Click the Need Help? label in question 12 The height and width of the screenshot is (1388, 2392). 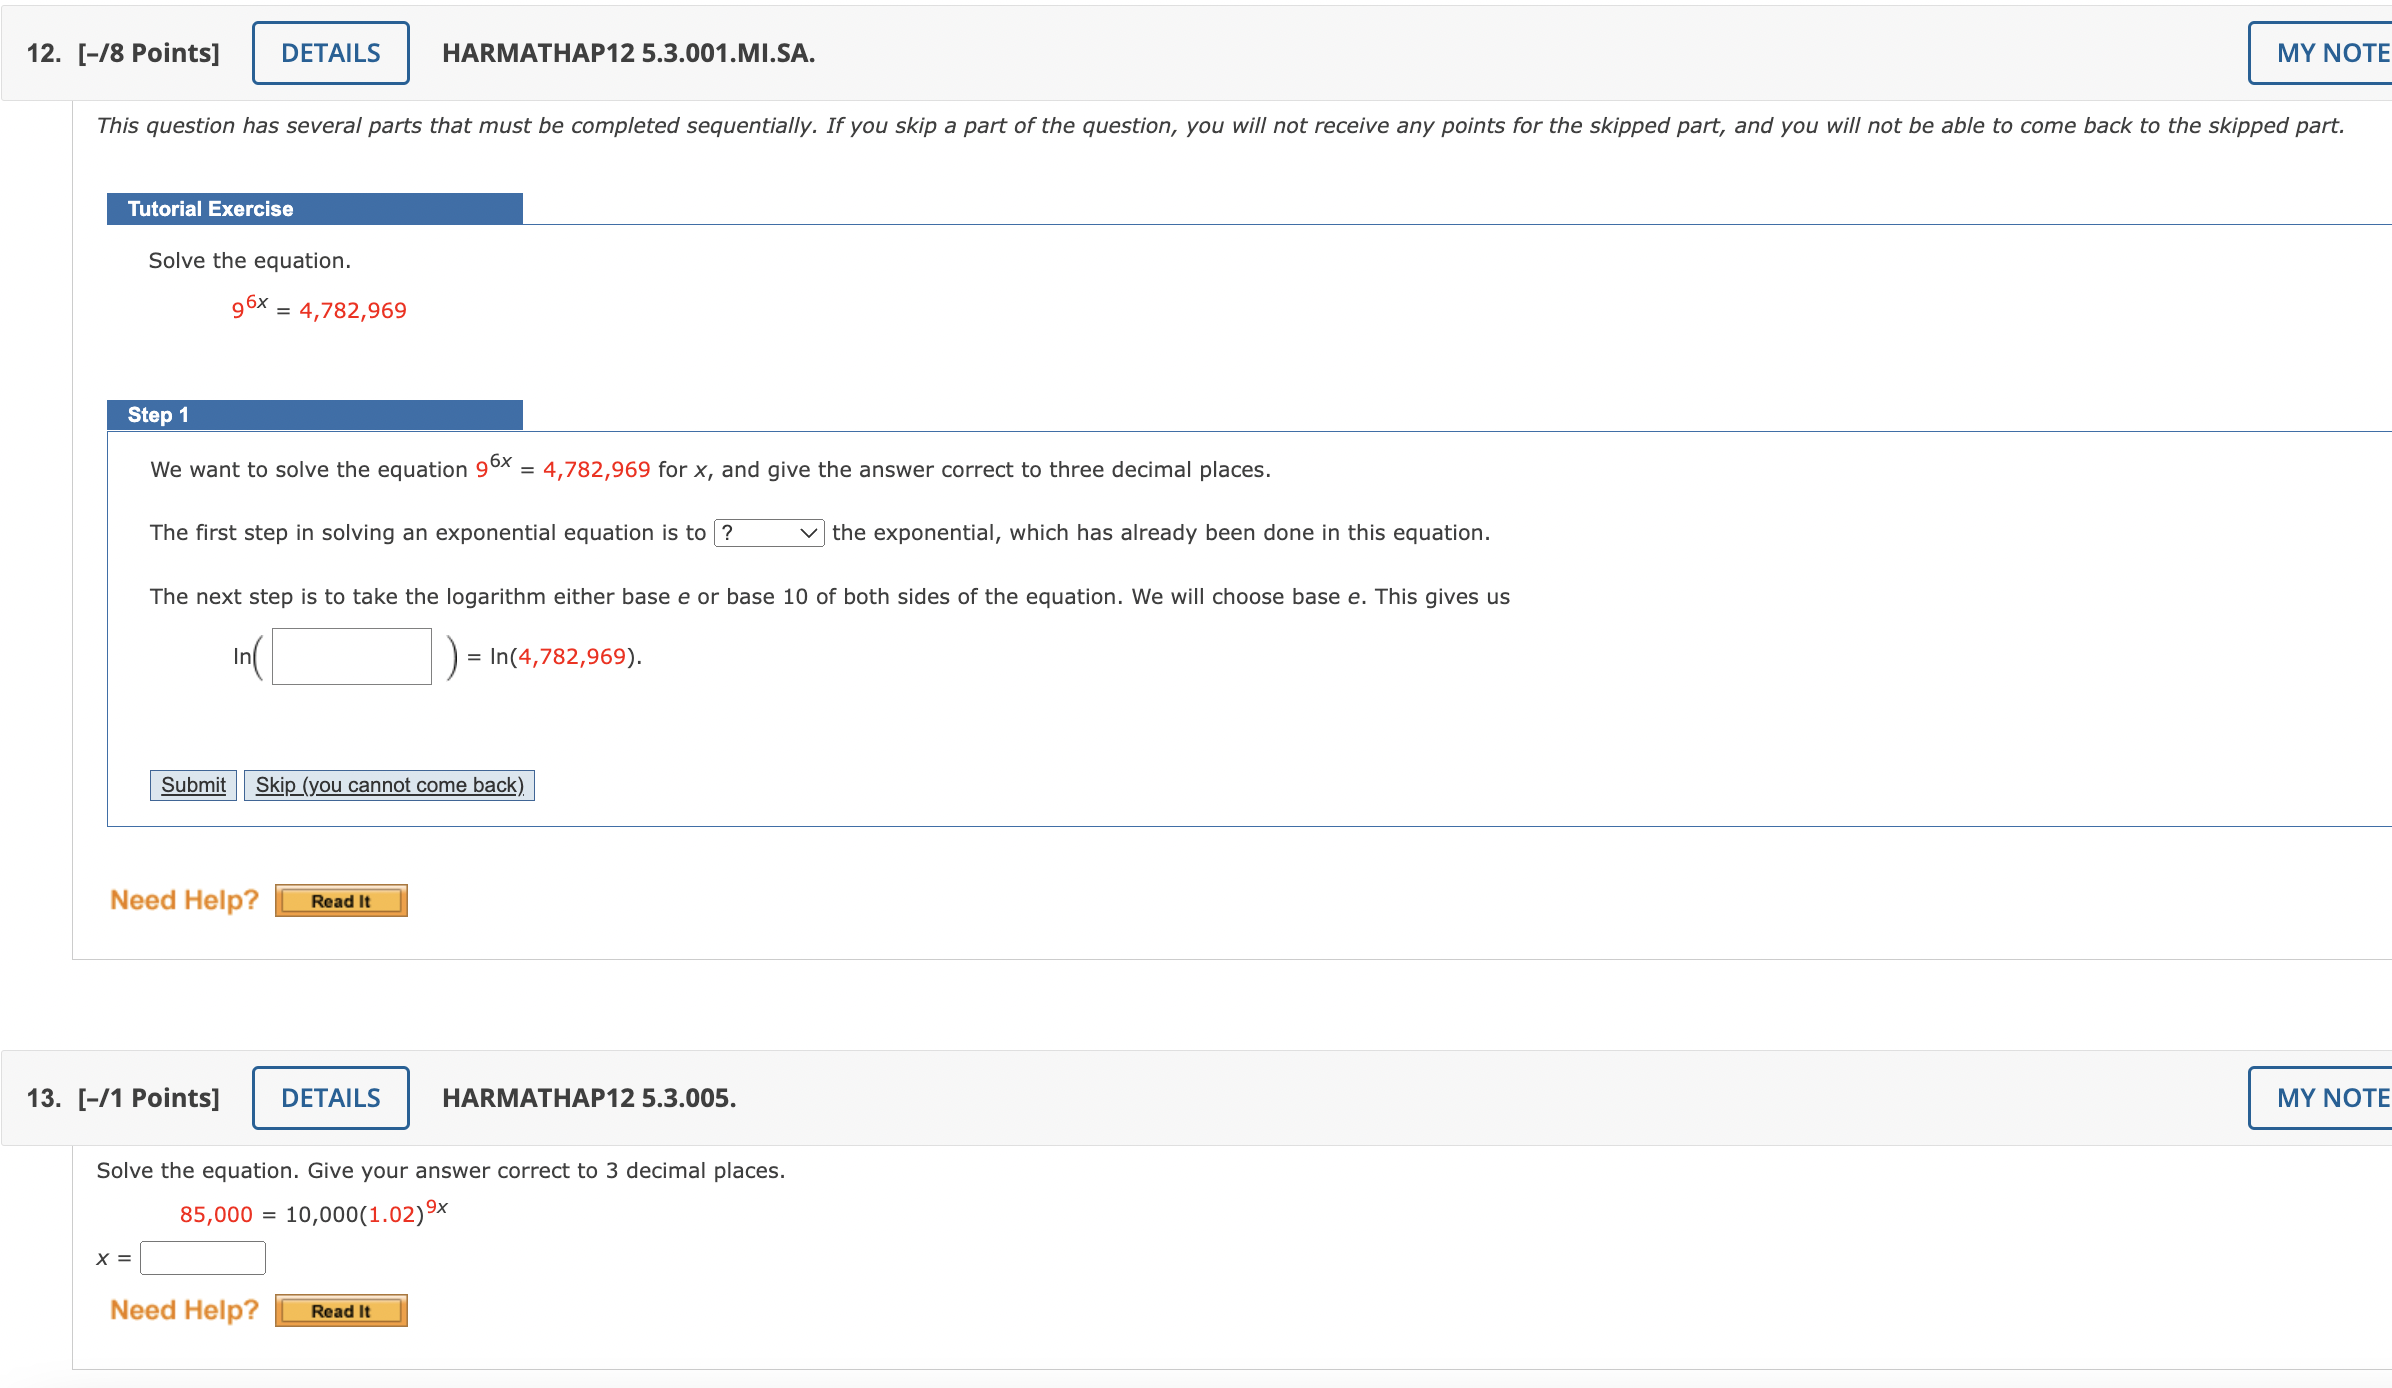point(184,900)
